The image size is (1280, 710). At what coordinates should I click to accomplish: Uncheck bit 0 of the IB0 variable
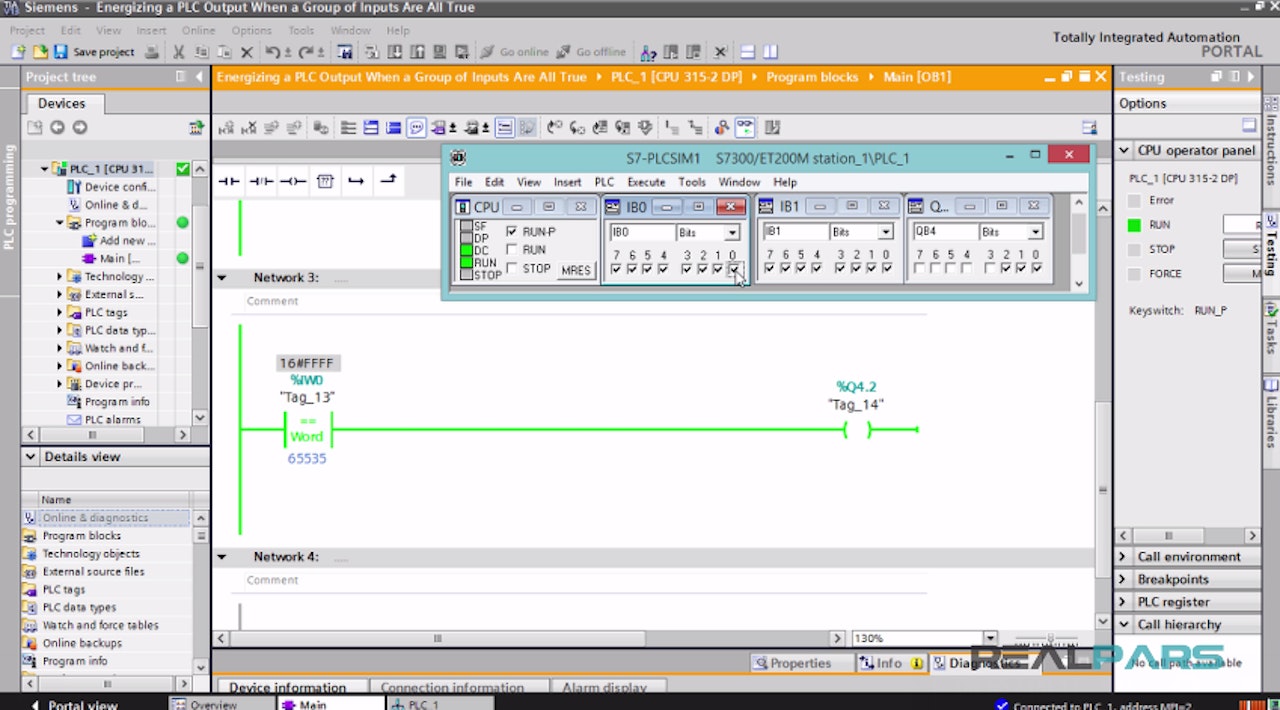pyautogui.click(x=736, y=270)
